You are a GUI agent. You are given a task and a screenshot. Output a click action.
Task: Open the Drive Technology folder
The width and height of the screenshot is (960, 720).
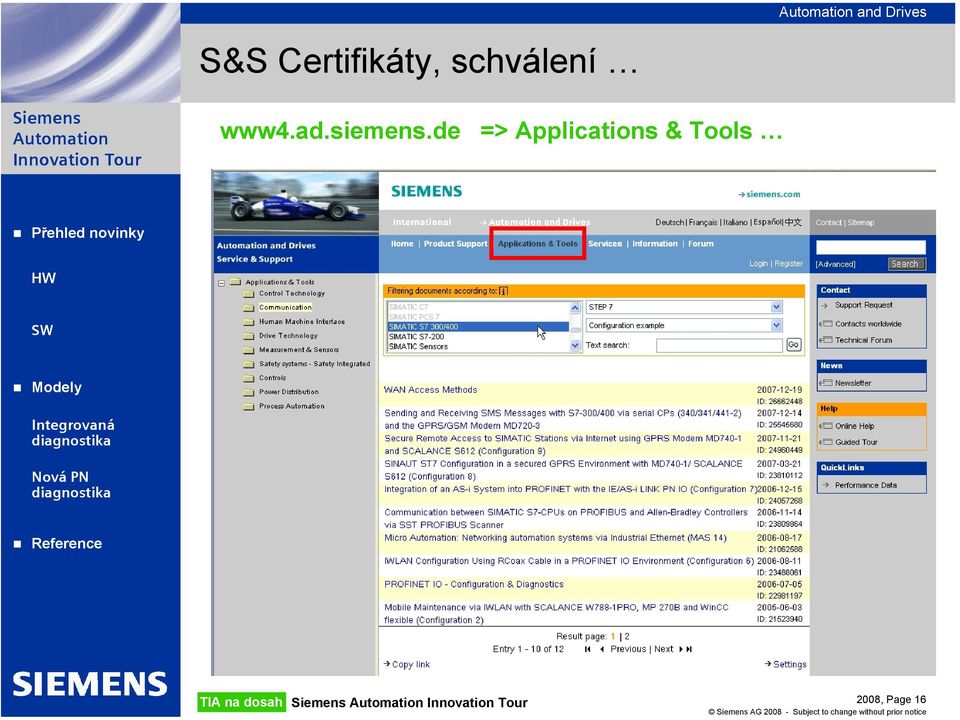[x=288, y=336]
